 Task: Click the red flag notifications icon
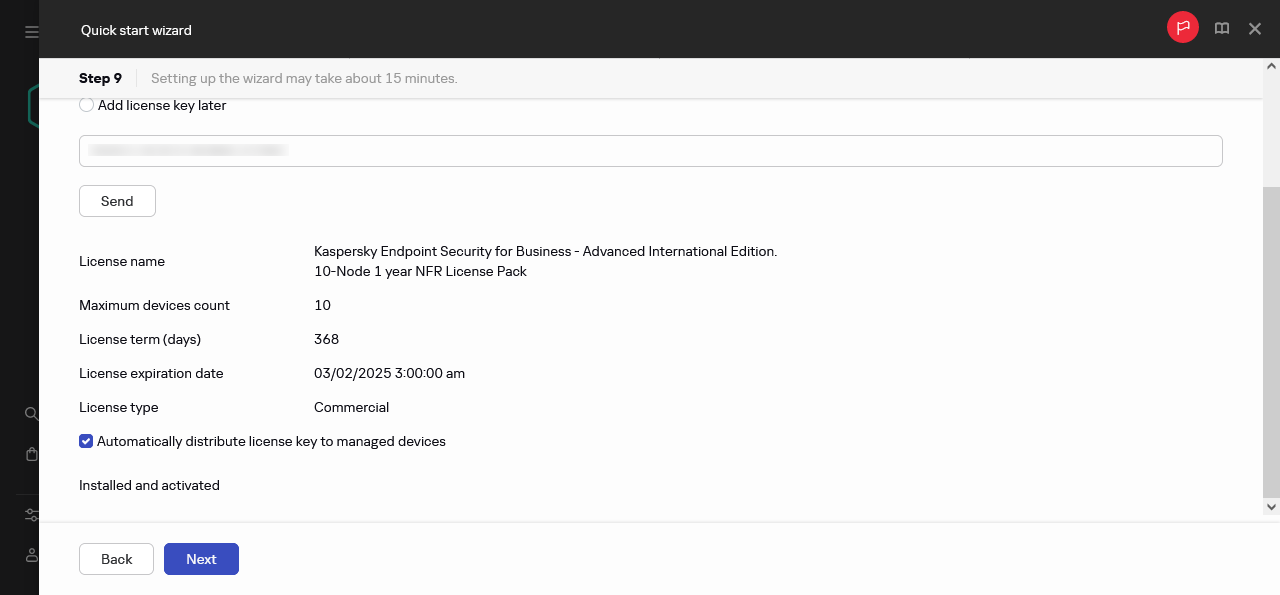1183,28
